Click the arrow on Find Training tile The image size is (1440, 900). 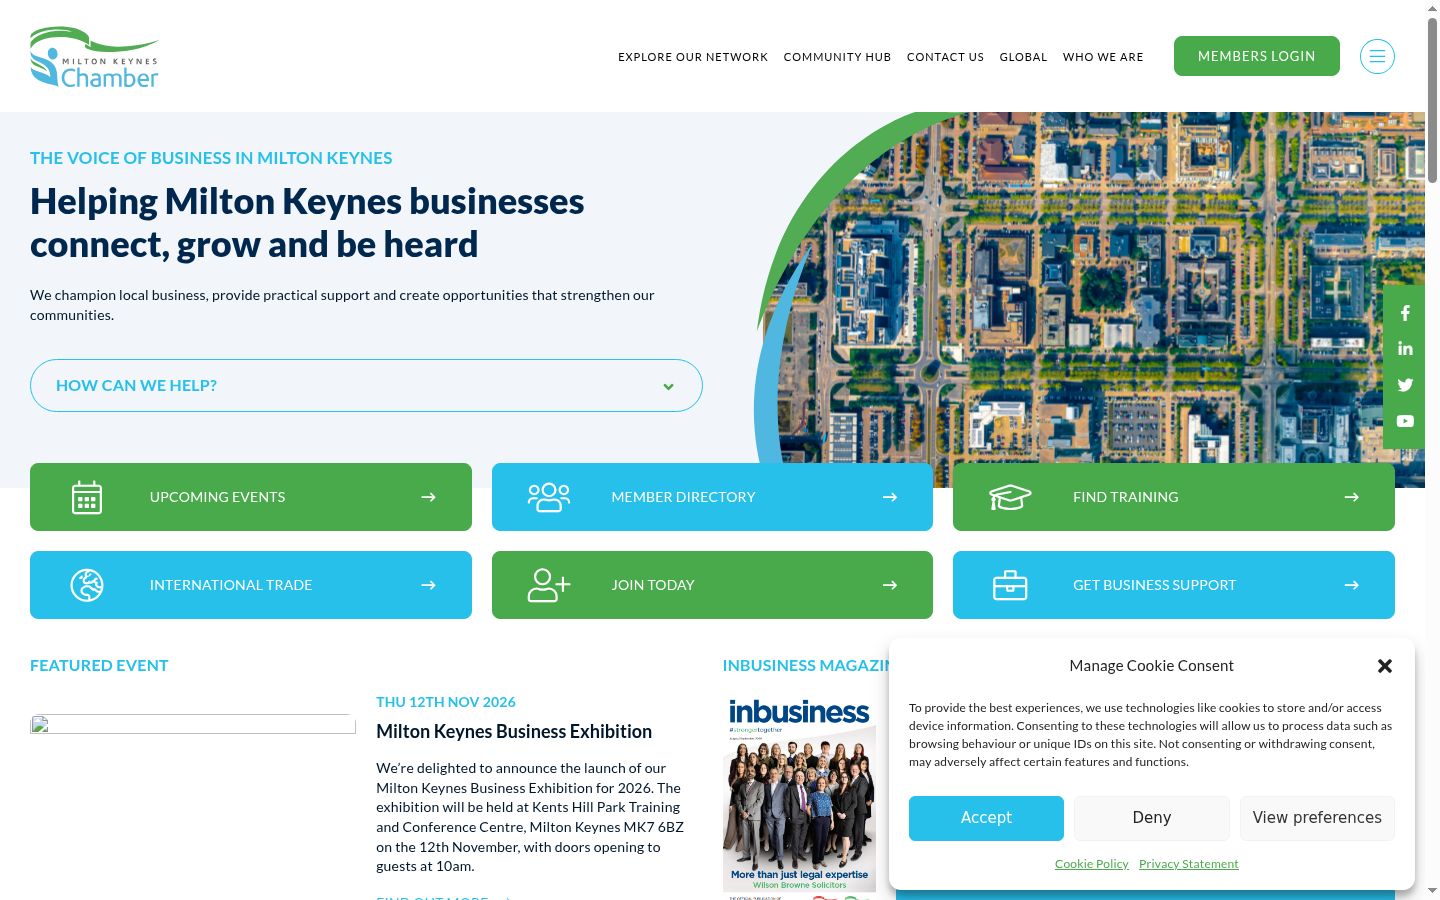coord(1351,497)
